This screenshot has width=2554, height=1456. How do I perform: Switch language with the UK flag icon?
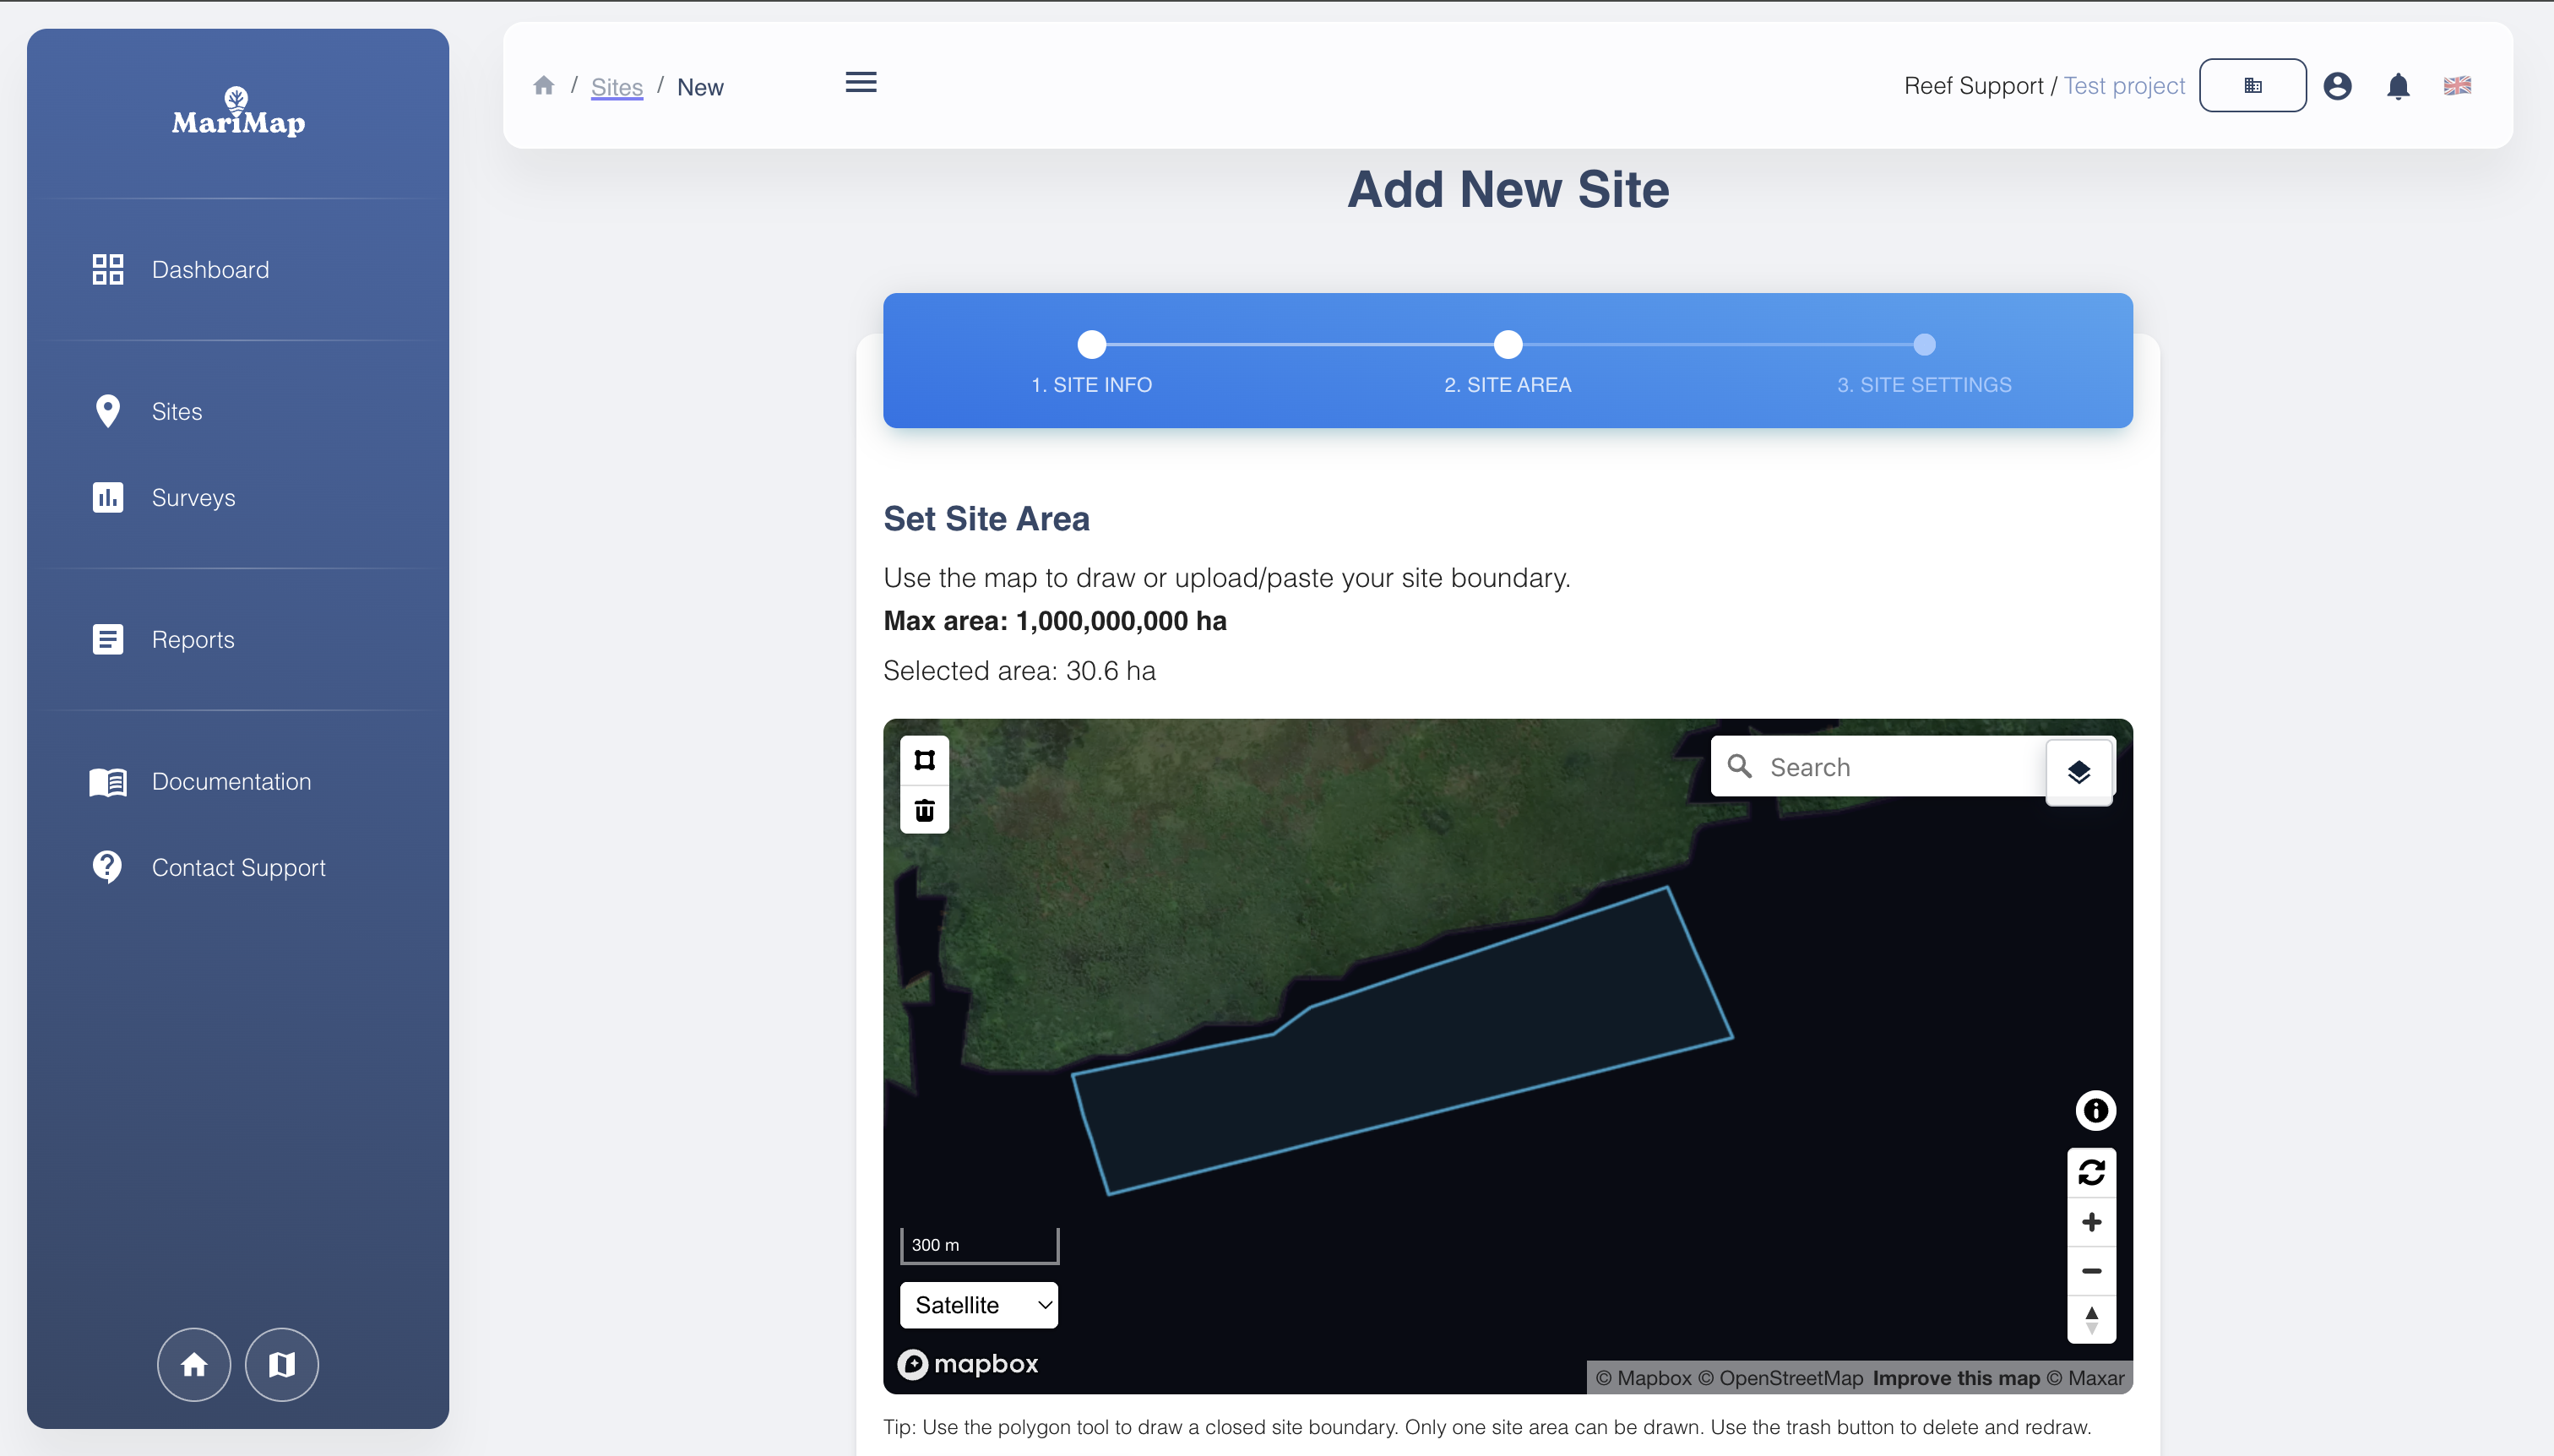coord(2458,86)
